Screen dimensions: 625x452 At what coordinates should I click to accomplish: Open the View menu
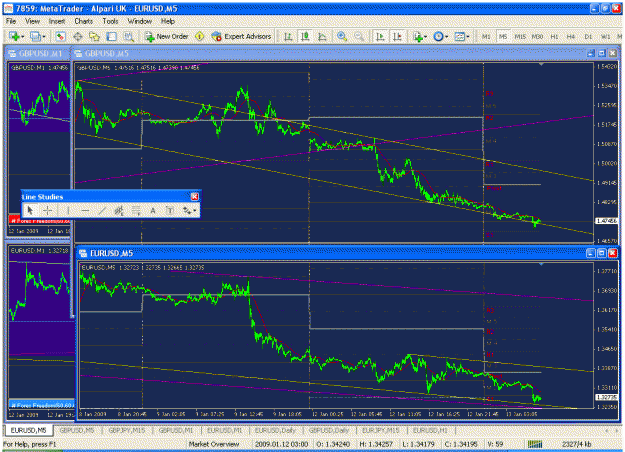pyautogui.click(x=32, y=21)
